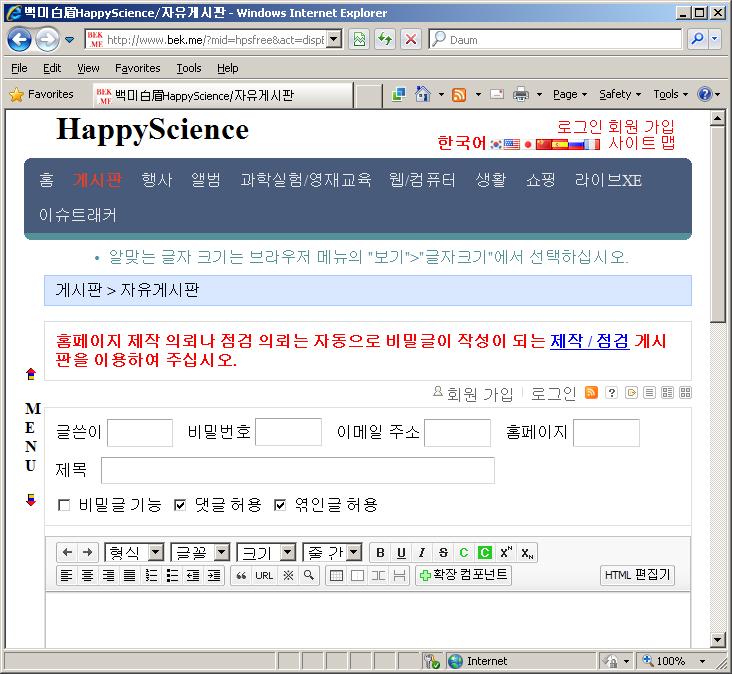Click the 확장 컴포넌트 button

tap(463, 575)
